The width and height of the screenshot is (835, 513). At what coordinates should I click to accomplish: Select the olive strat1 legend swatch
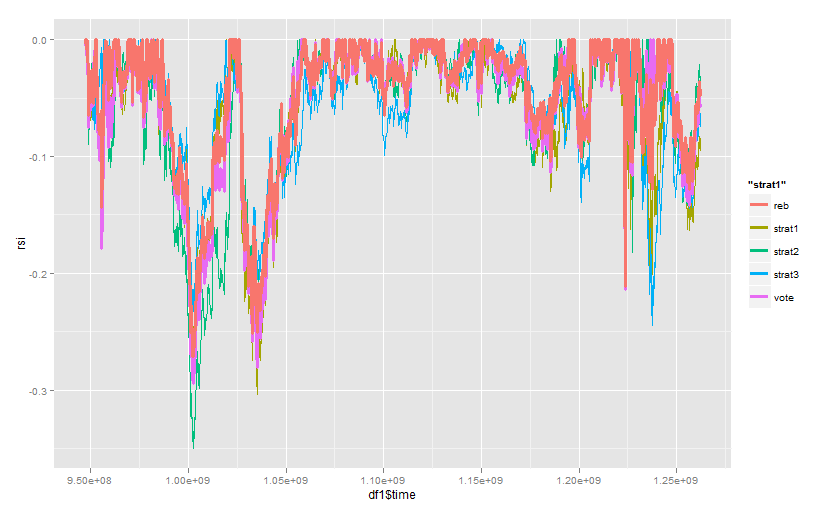[760, 228]
